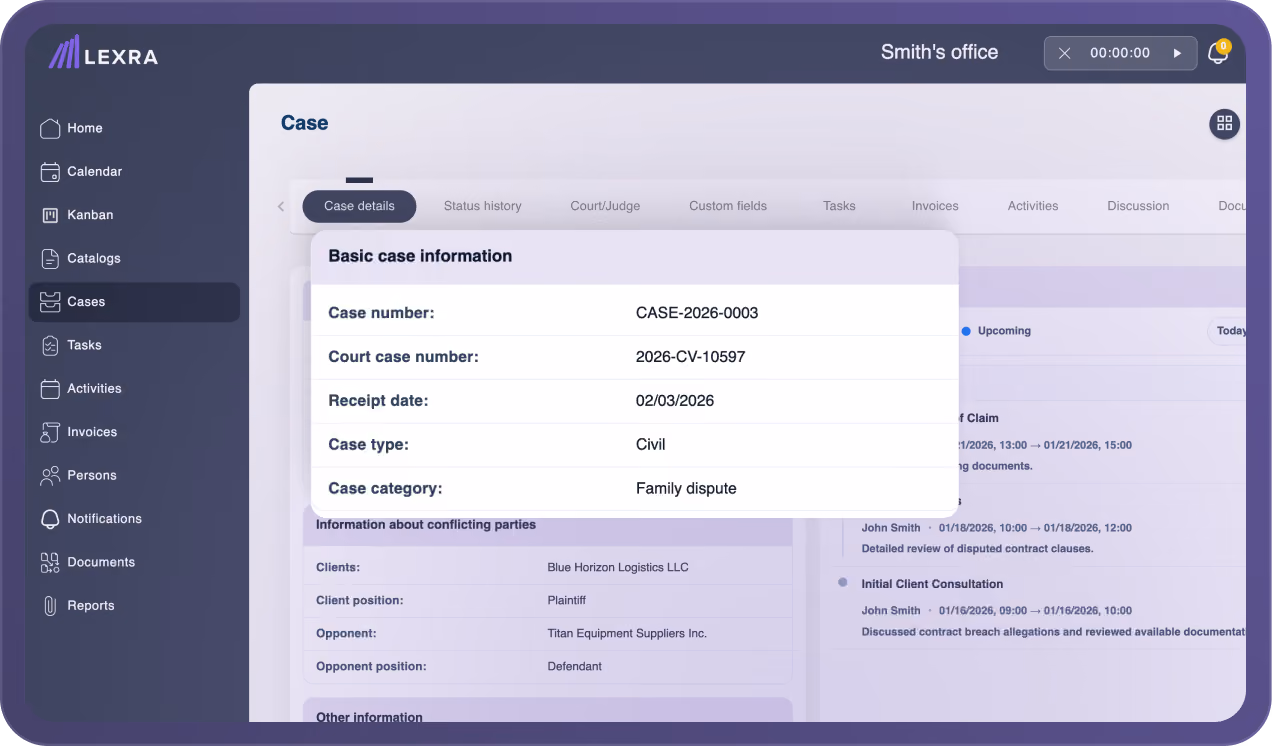Click Smith's office title
This screenshot has height=746, width=1272.
(x=939, y=52)
